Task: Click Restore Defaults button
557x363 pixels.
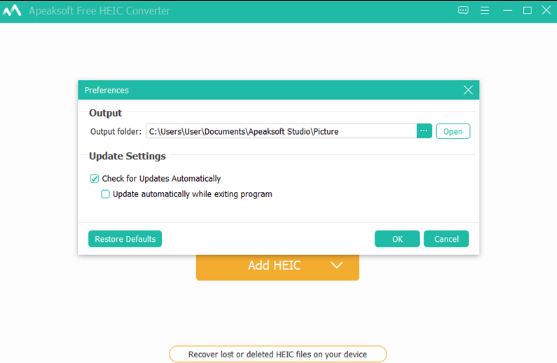Action: click(125, 239)
